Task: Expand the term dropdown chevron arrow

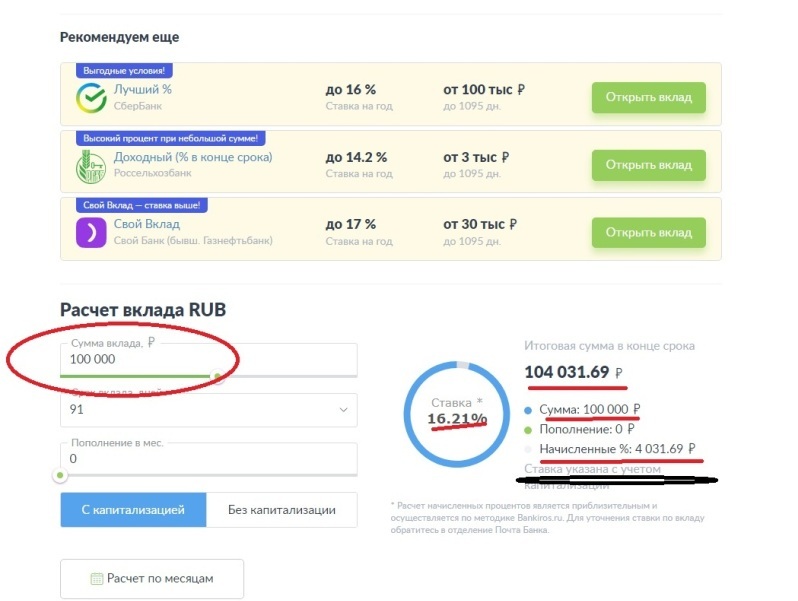Action: click(x=344, y=410)
